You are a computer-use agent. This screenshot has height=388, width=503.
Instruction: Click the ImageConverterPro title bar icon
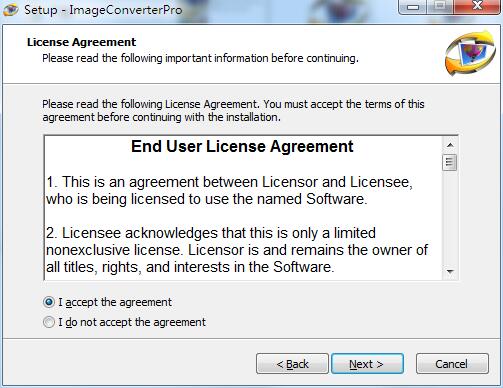11,10
